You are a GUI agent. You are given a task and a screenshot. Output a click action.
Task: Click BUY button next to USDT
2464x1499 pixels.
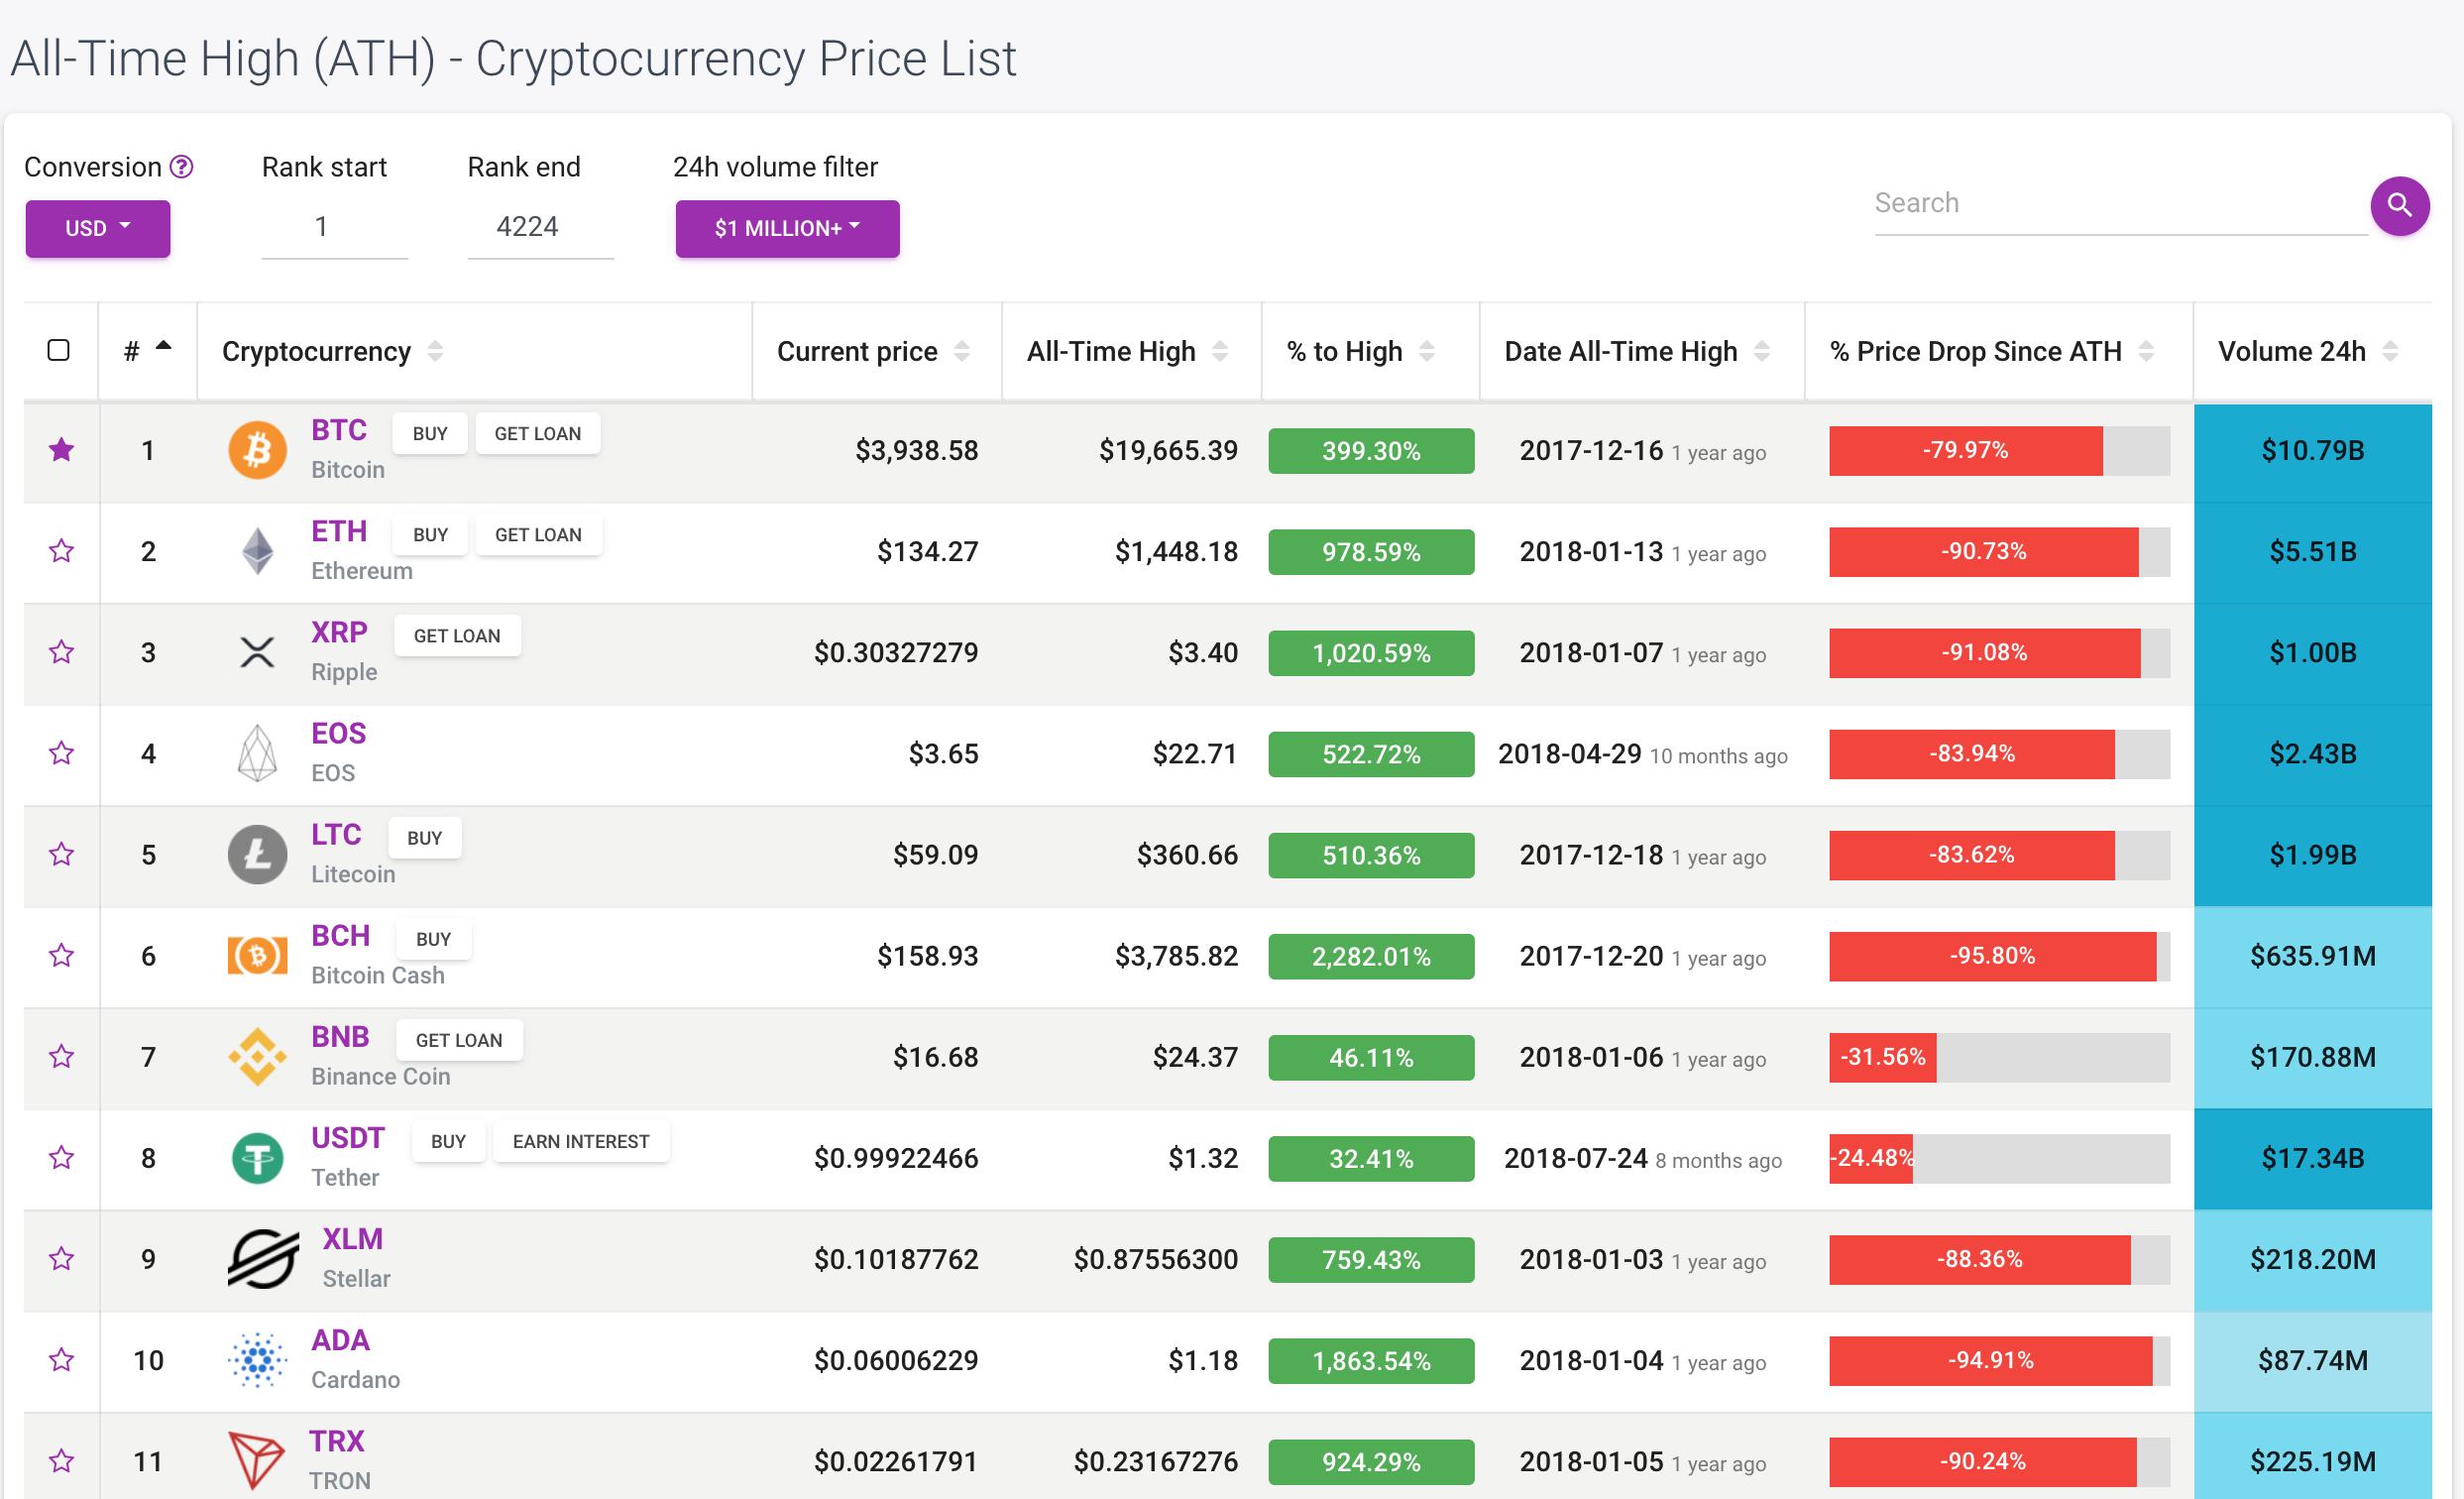[448, 1140]
